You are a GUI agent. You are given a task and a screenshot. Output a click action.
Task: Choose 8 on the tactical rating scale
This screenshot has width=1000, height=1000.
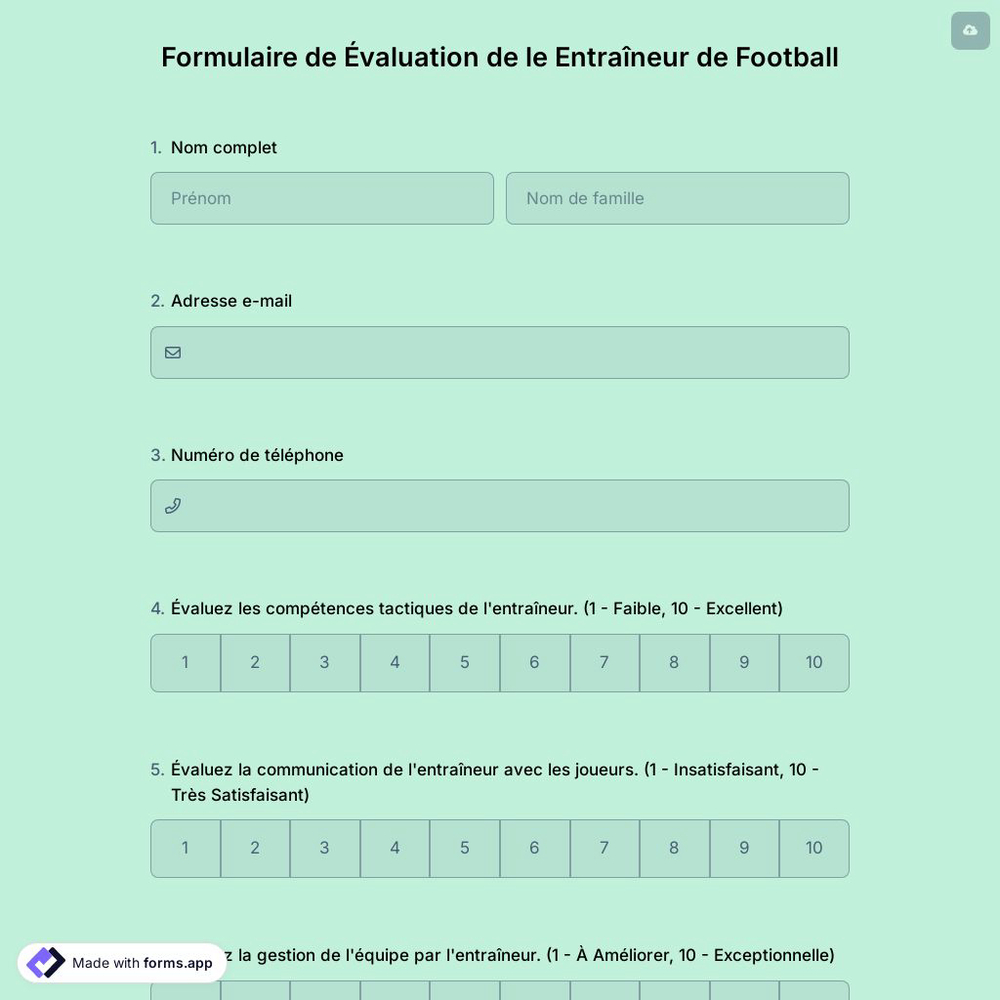[673, 662]
